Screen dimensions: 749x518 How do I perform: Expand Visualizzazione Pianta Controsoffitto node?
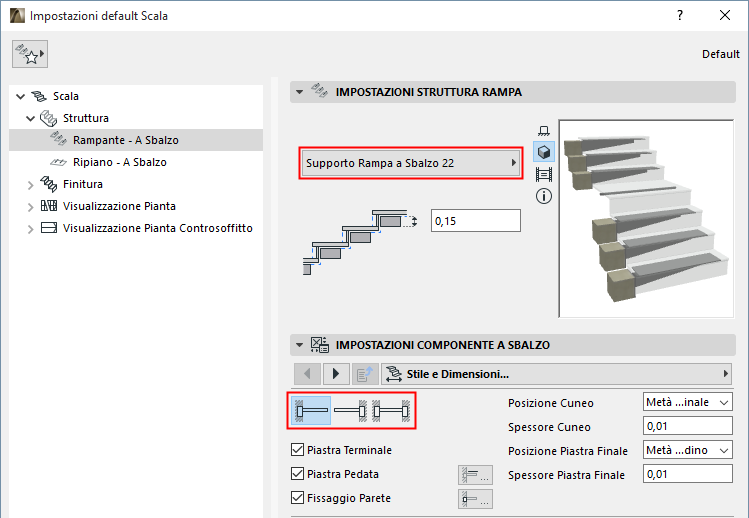pyautogui.click(x=31, y=229)
